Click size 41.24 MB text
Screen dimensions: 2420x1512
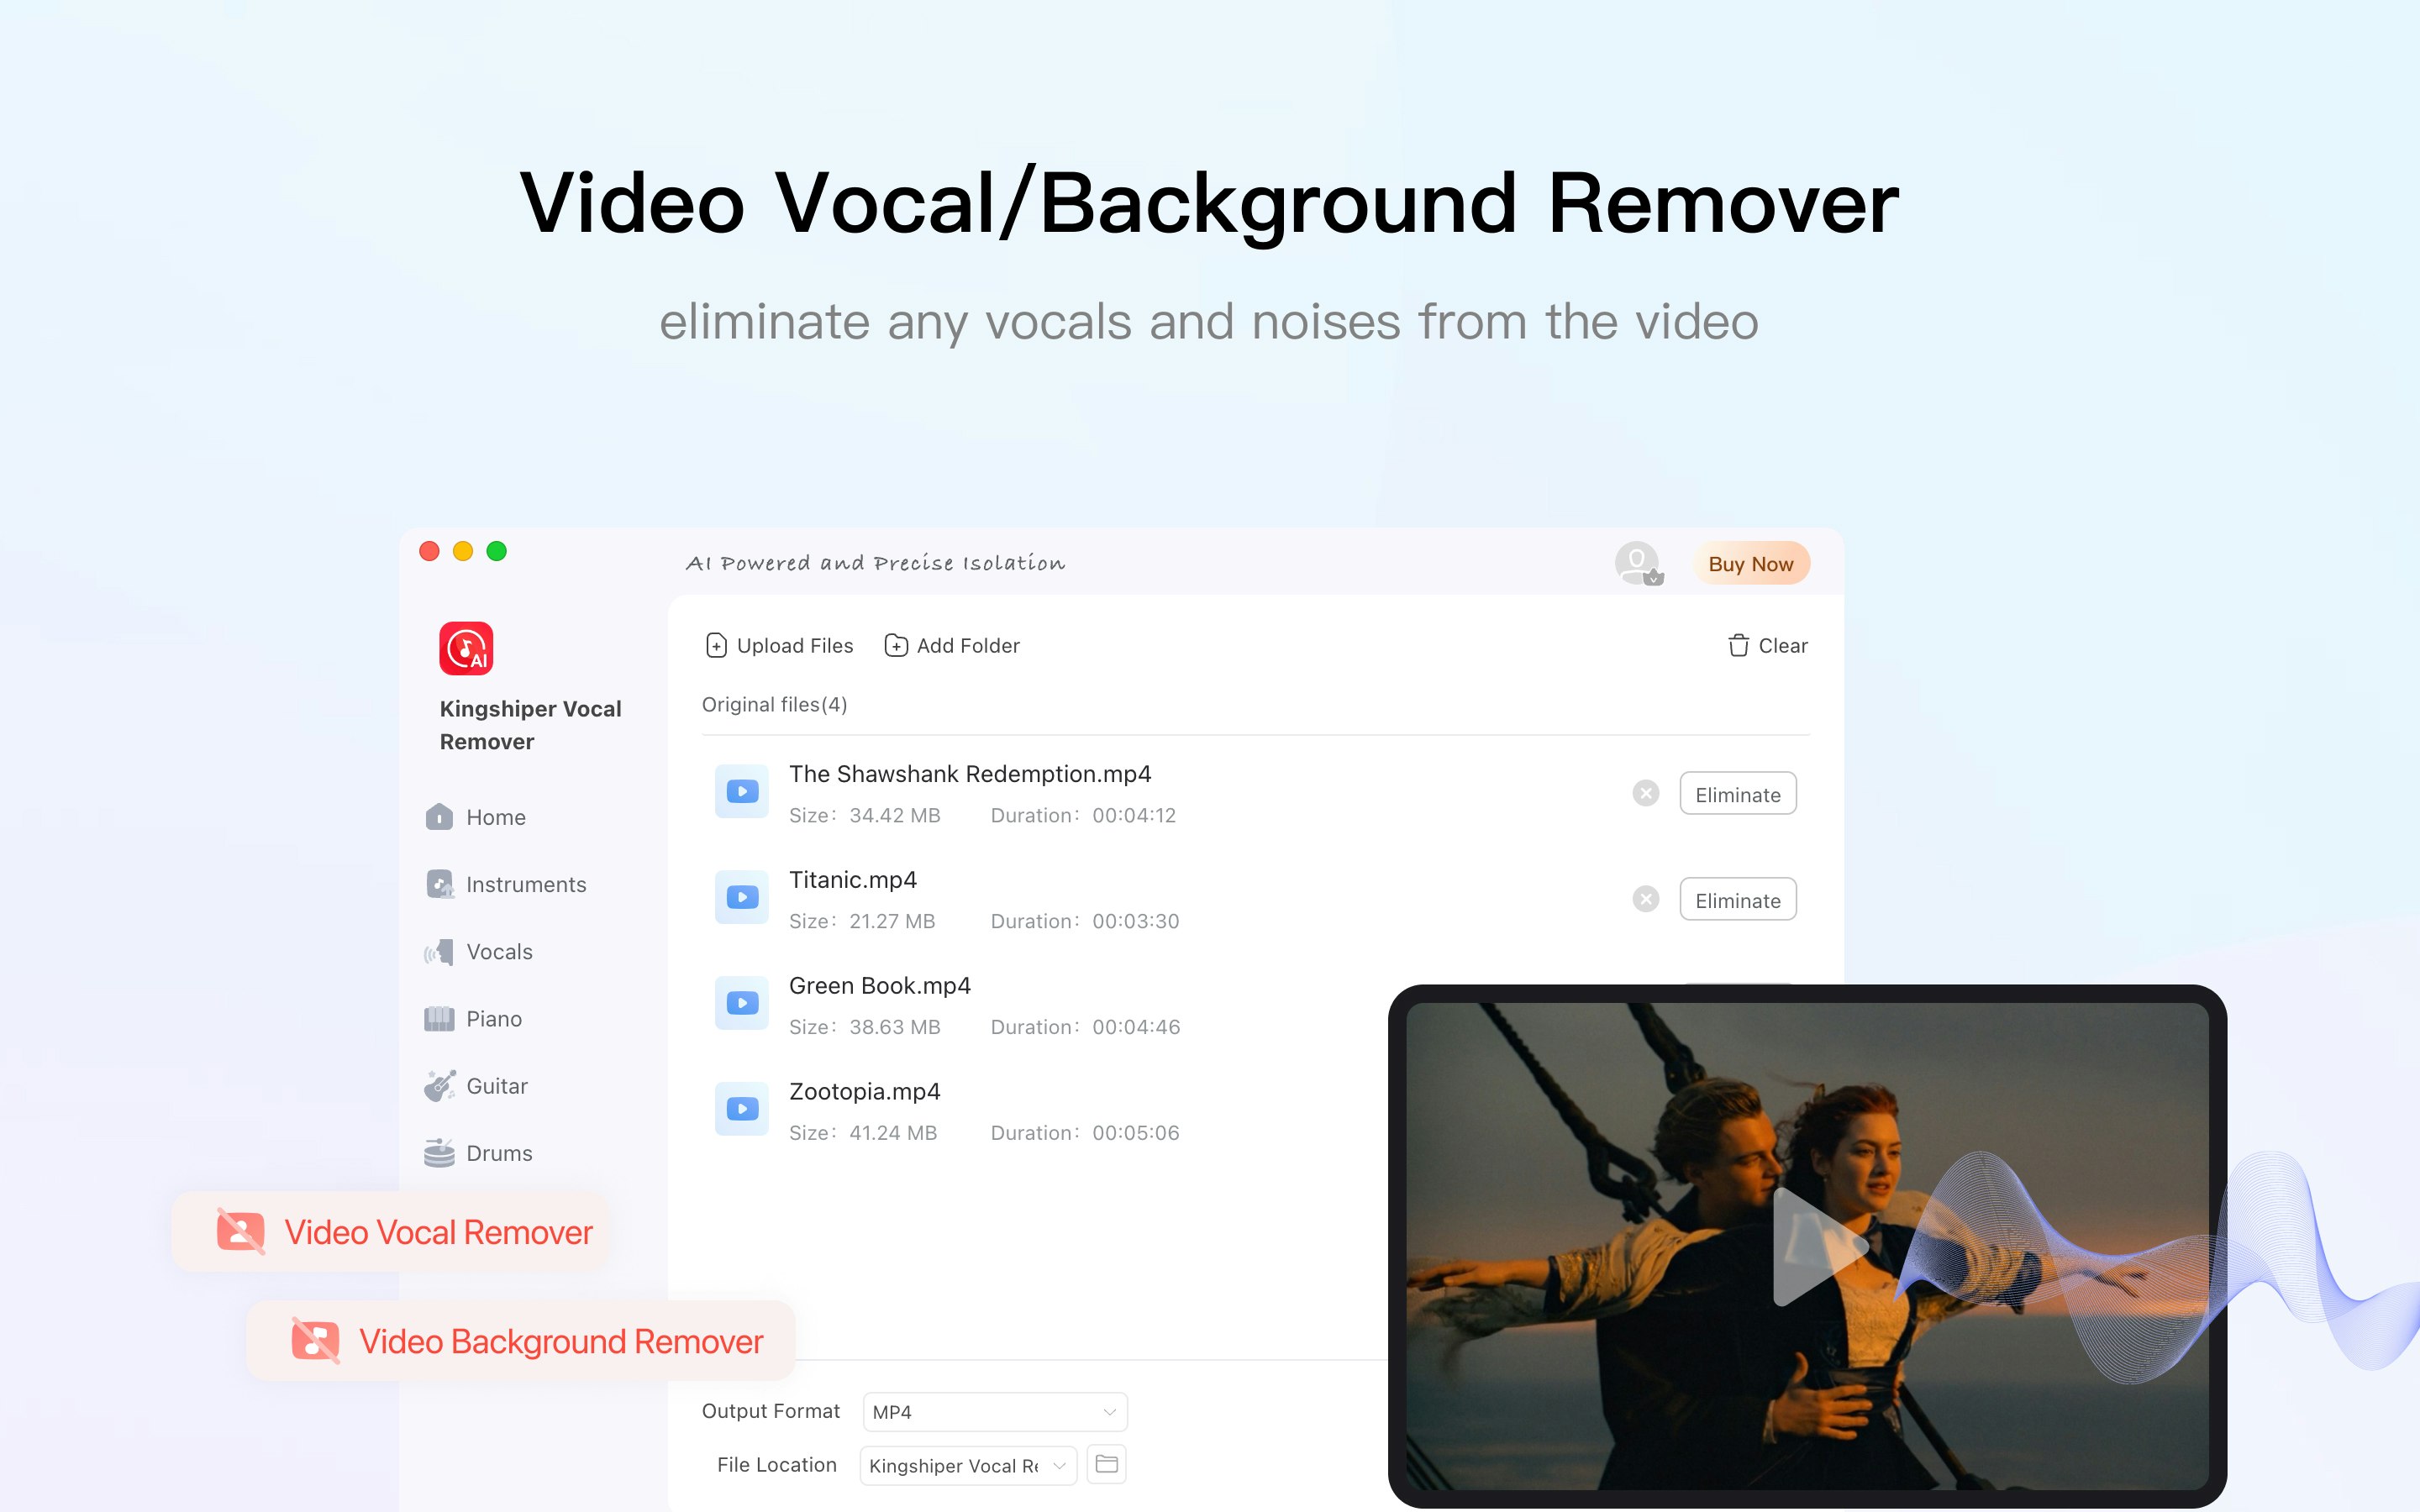(893, 1133)
